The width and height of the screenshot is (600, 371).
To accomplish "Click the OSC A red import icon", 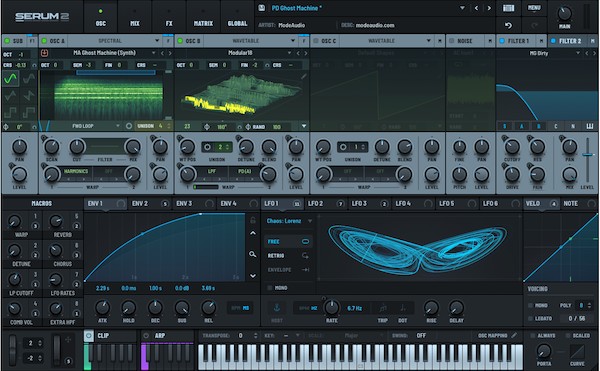I will tap(44, 53).
